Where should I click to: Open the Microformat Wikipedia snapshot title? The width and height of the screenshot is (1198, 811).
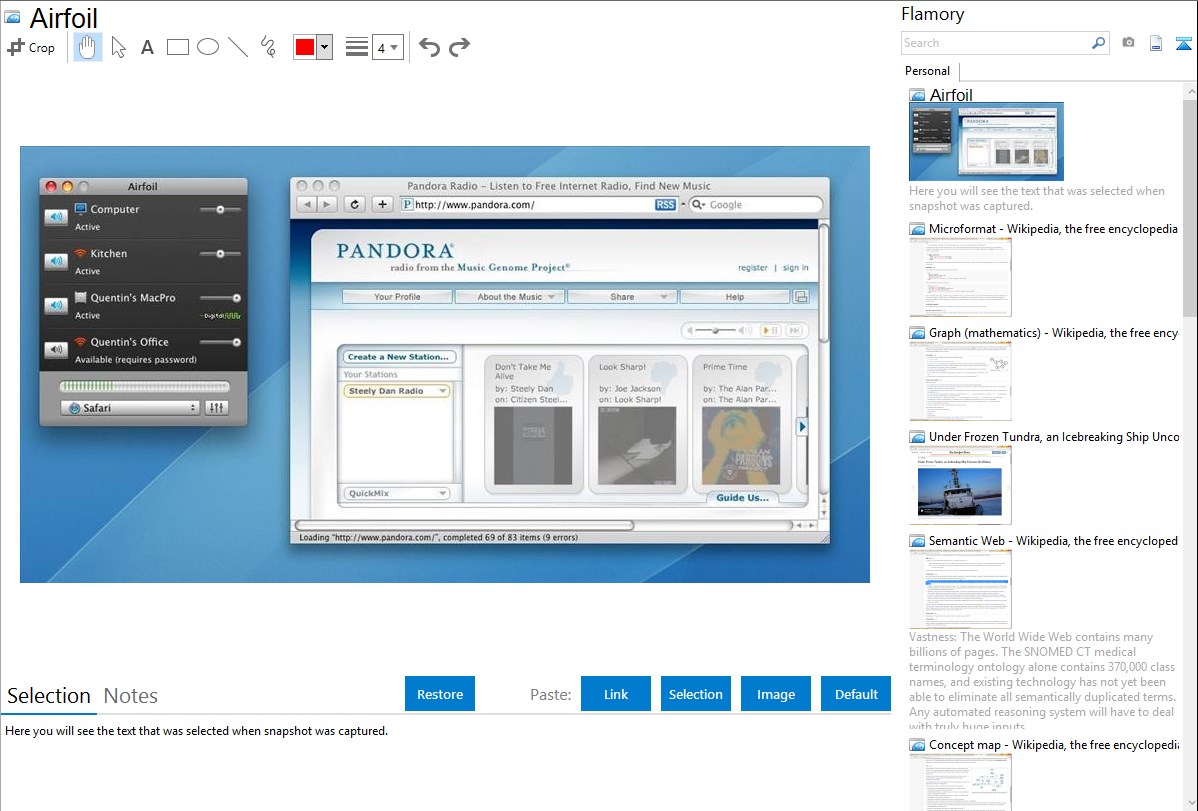click(x=1053, y=229)
